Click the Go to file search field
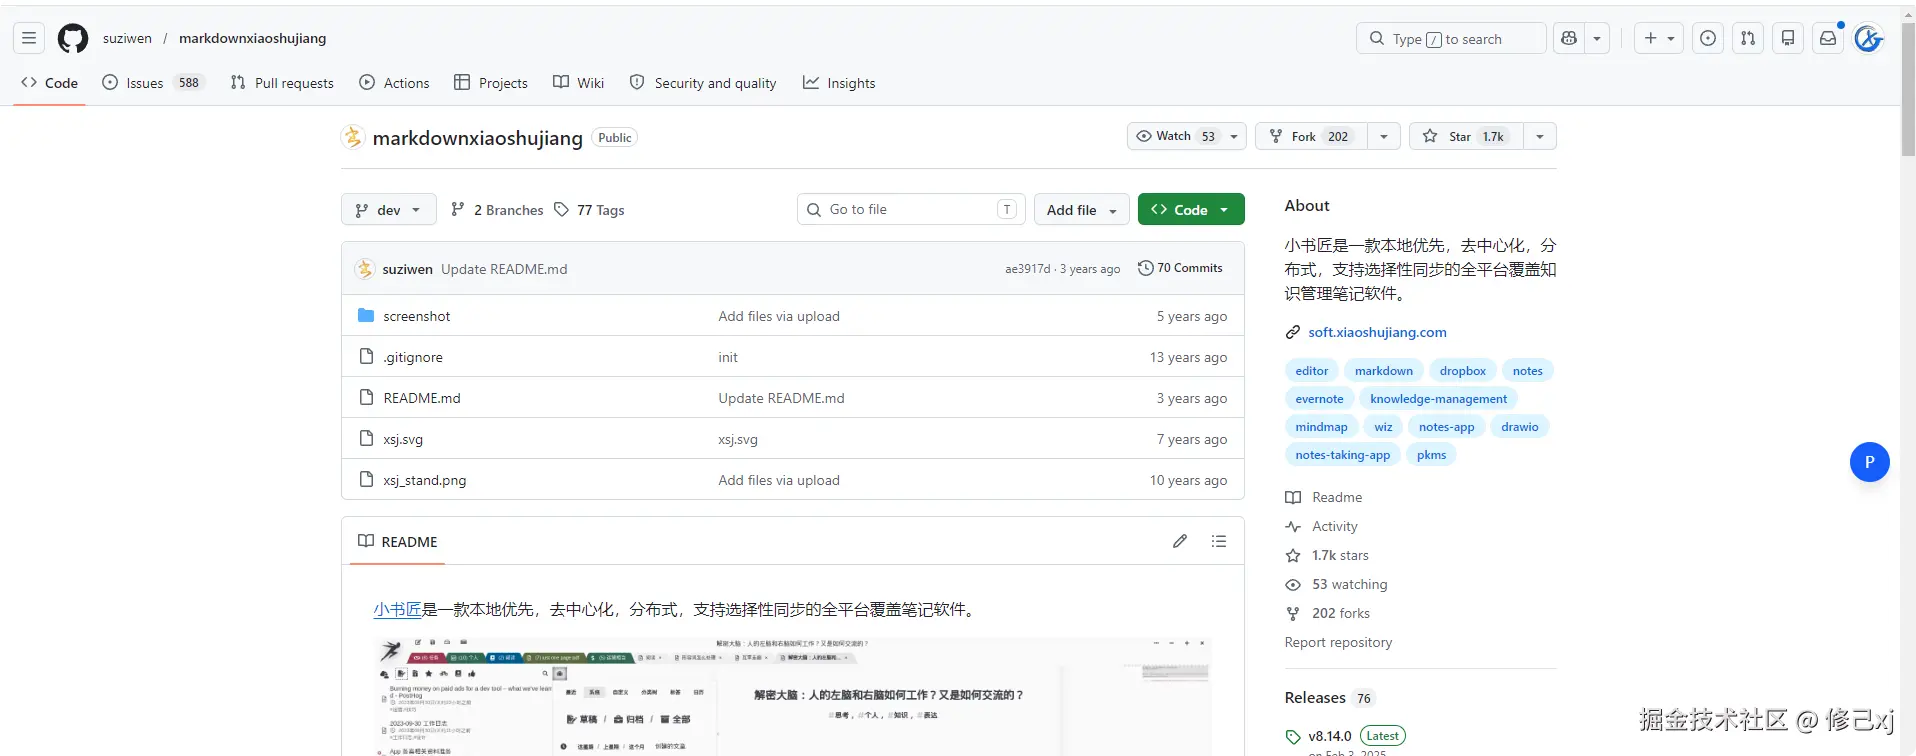This screenshot has height=756, width=1916. [911, 209]
